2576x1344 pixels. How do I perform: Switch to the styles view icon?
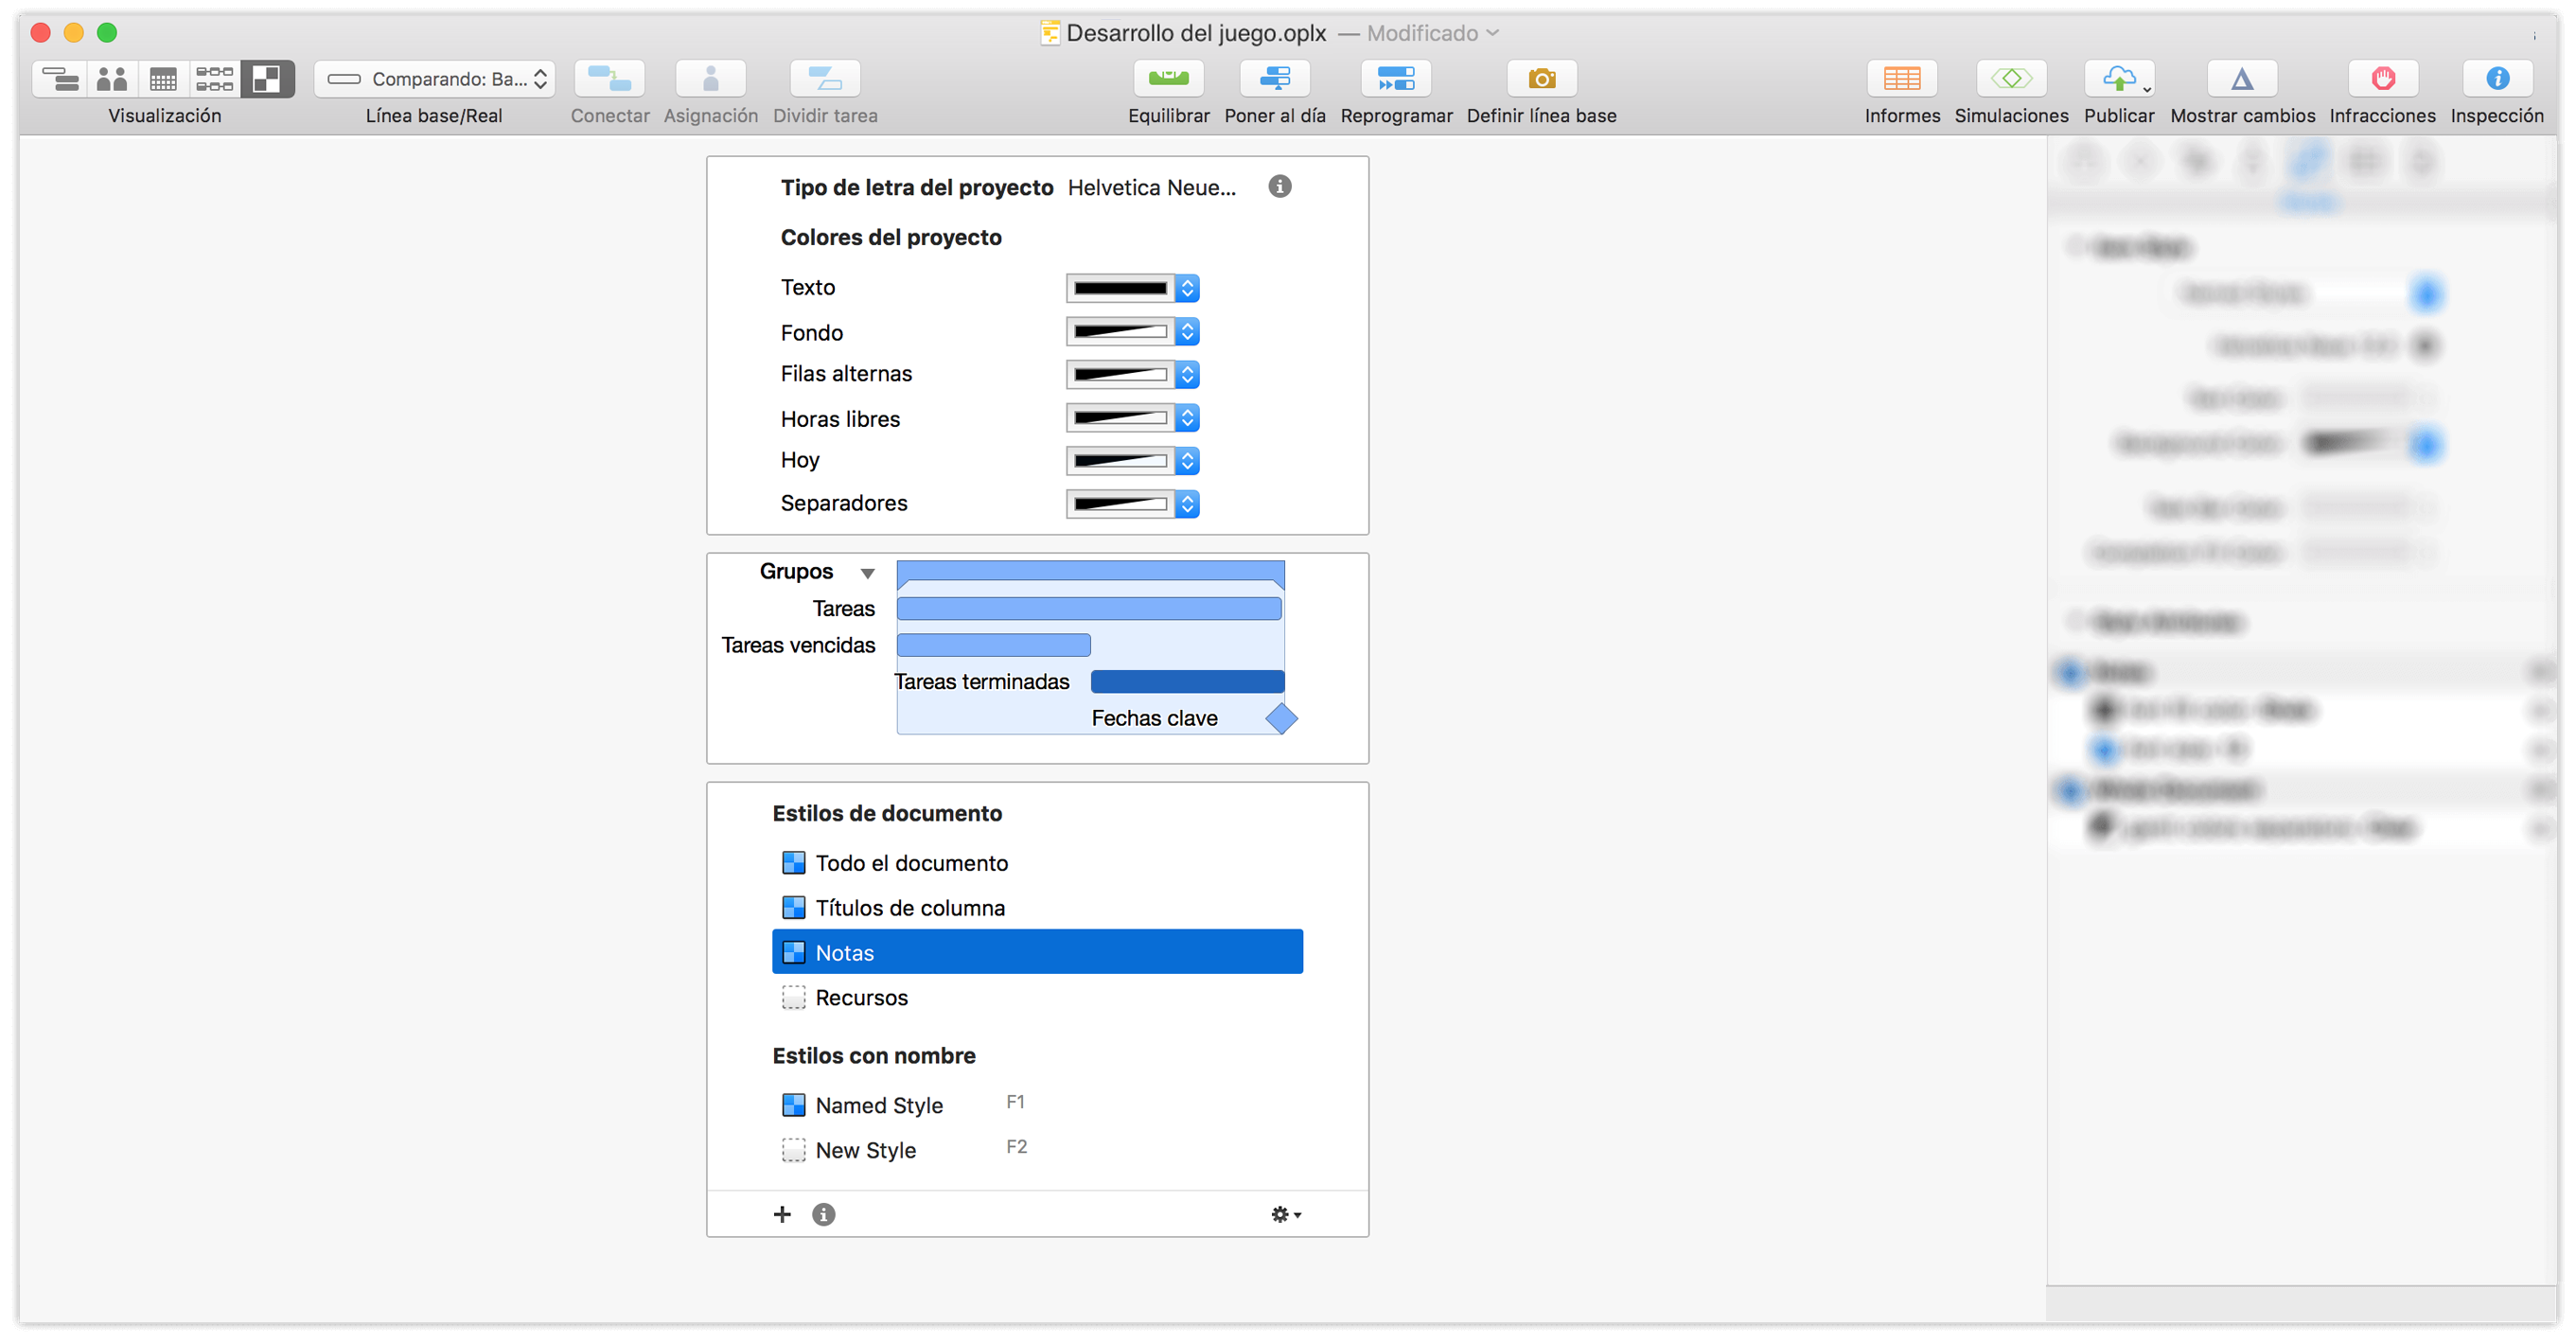(x=266, y=78)
